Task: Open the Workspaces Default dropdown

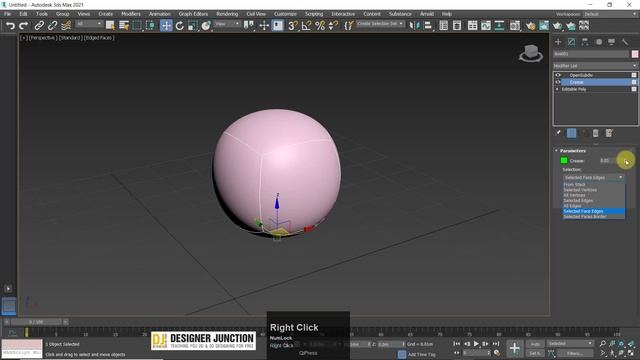Action: [610, 14]
